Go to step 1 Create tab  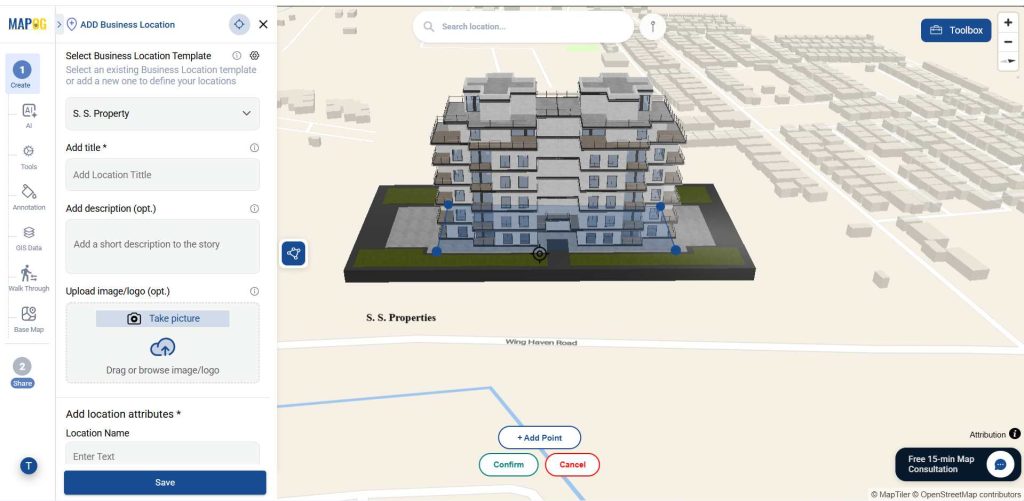[22, 74]
